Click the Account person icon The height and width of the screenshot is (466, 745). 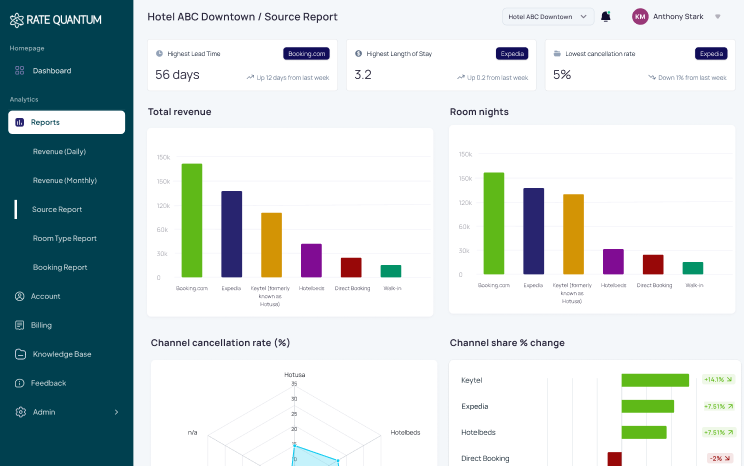(20, 296)
